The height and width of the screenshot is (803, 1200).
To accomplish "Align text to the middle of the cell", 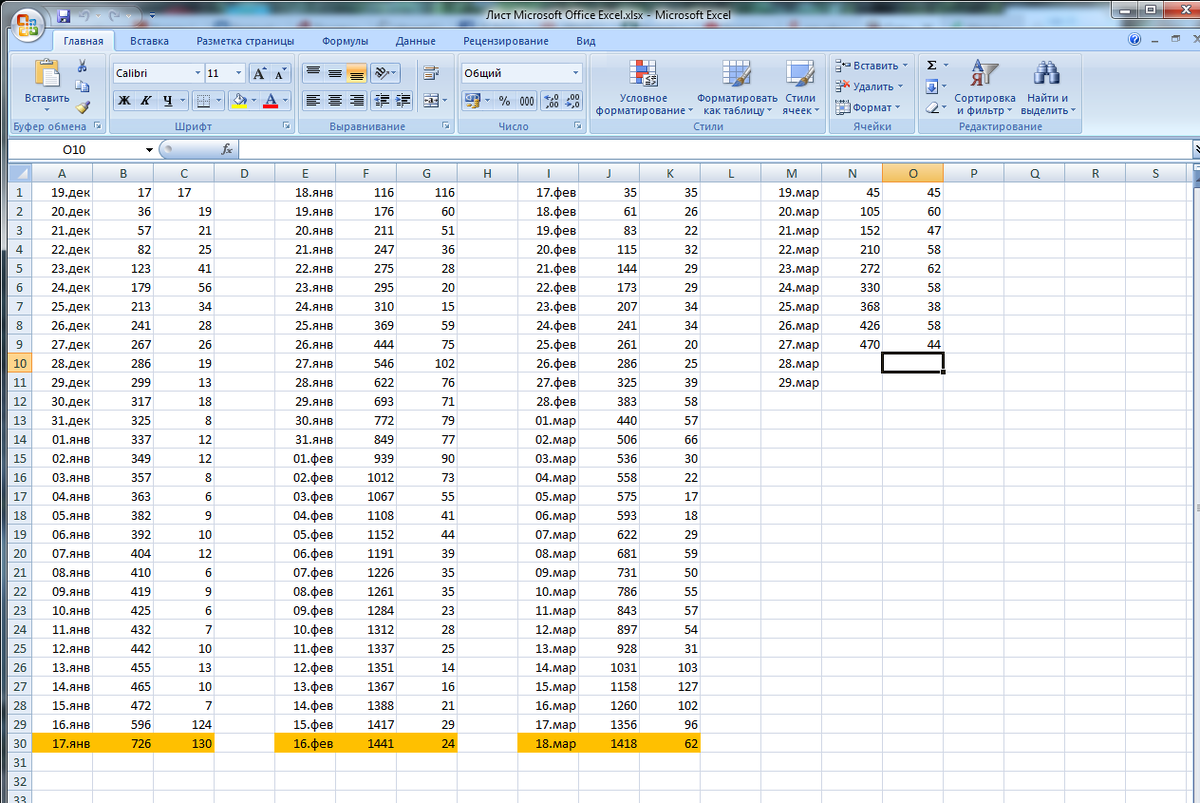I will pos(335,73).
